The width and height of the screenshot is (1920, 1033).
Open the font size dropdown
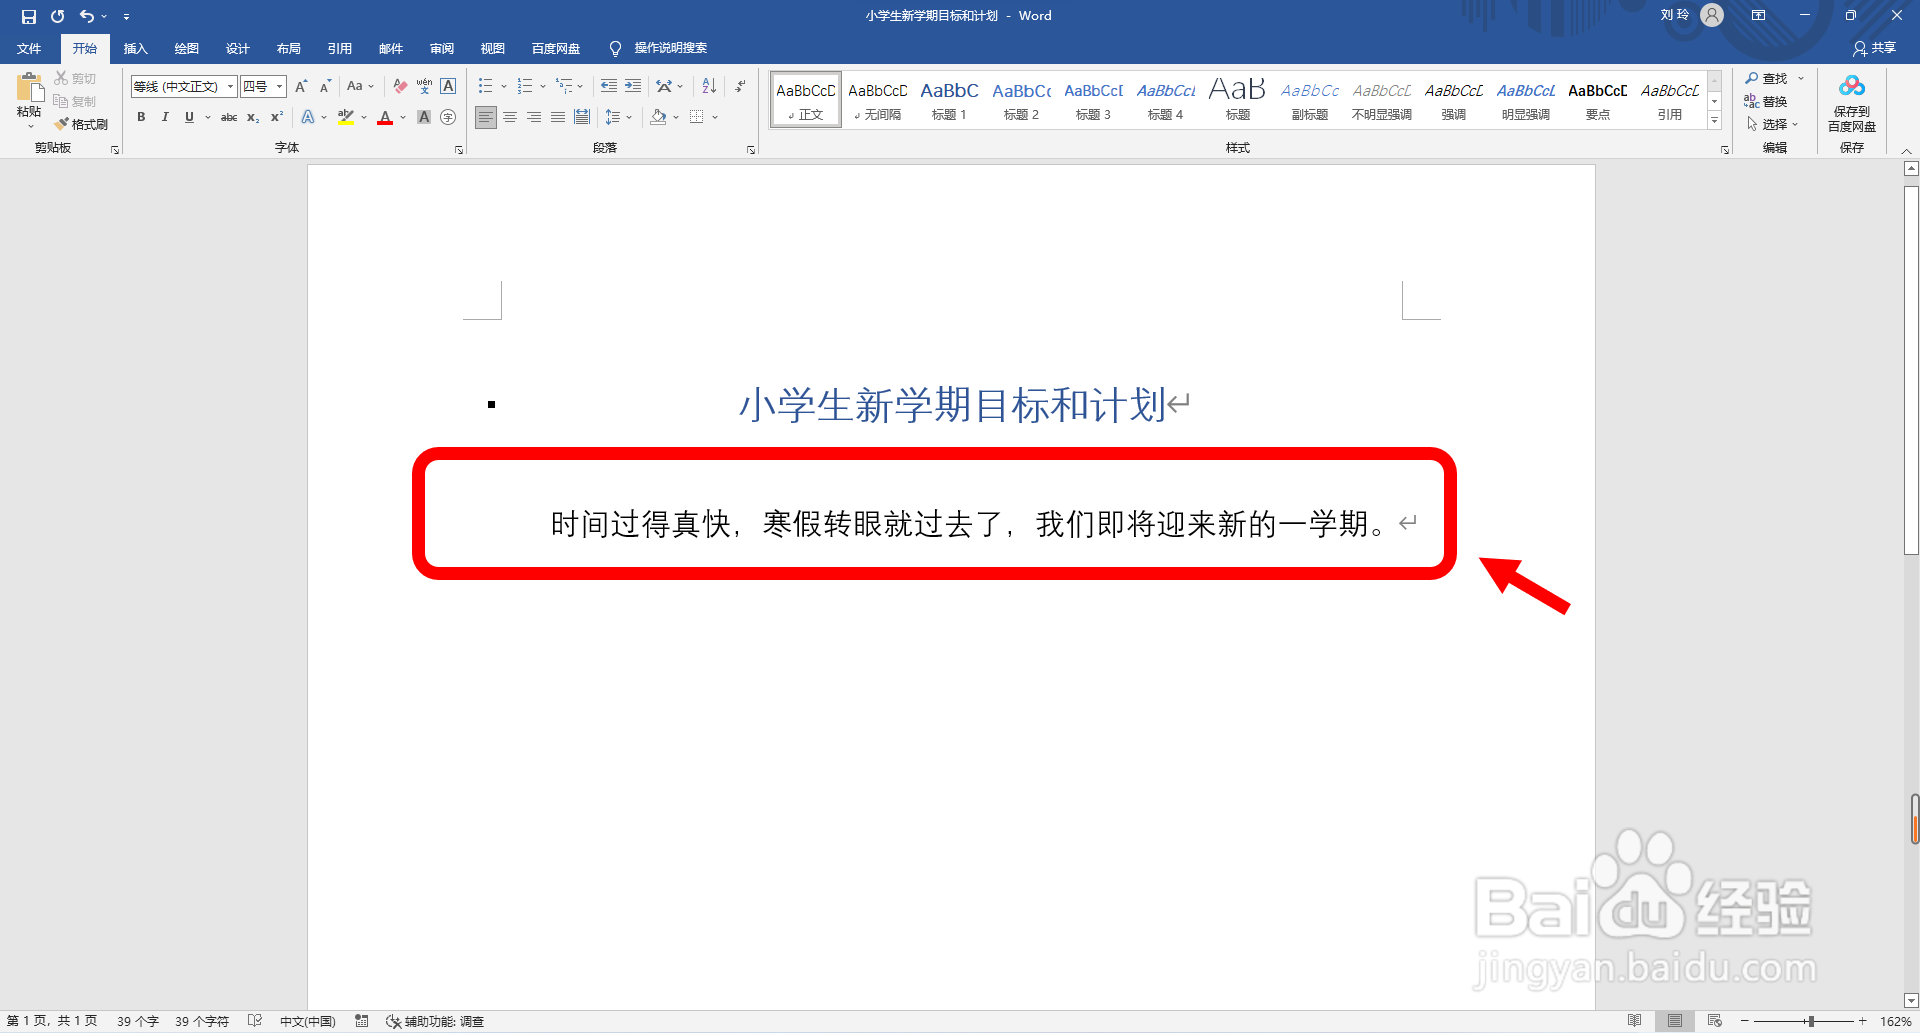[278, 86]
